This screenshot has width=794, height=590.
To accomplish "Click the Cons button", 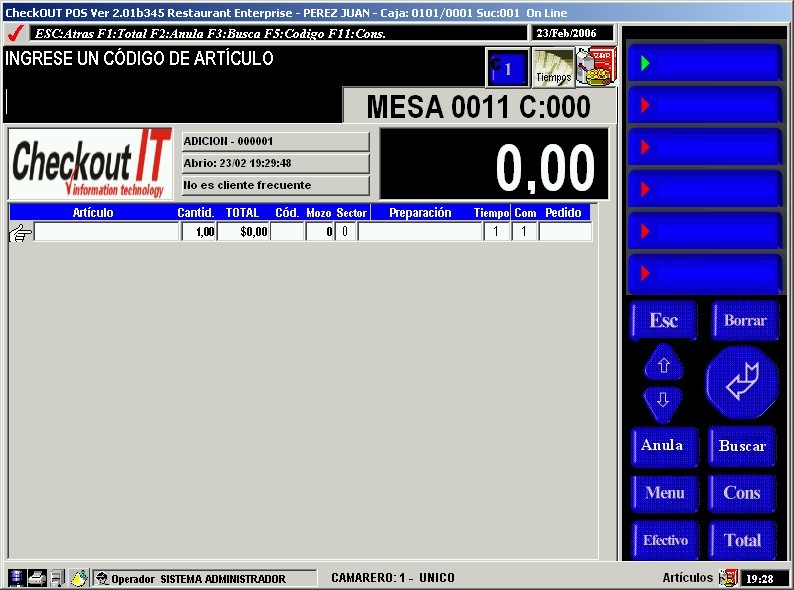I will tap(742, 493).
